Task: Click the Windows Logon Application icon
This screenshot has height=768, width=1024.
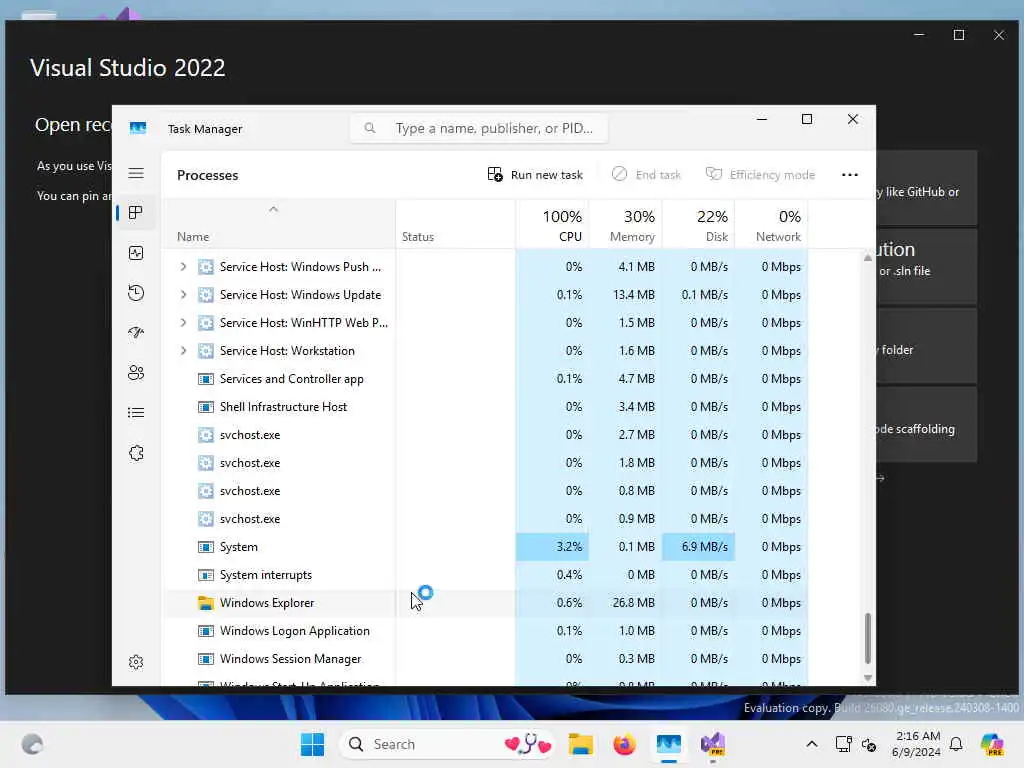Action: coord(206,631)
